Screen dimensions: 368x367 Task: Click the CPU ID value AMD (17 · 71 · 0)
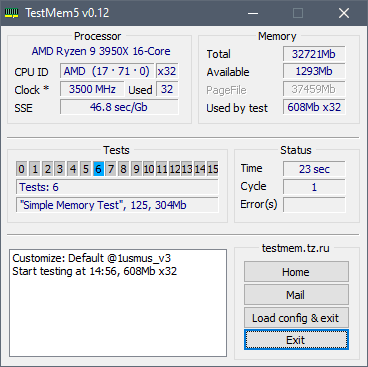tap(107, 71)
